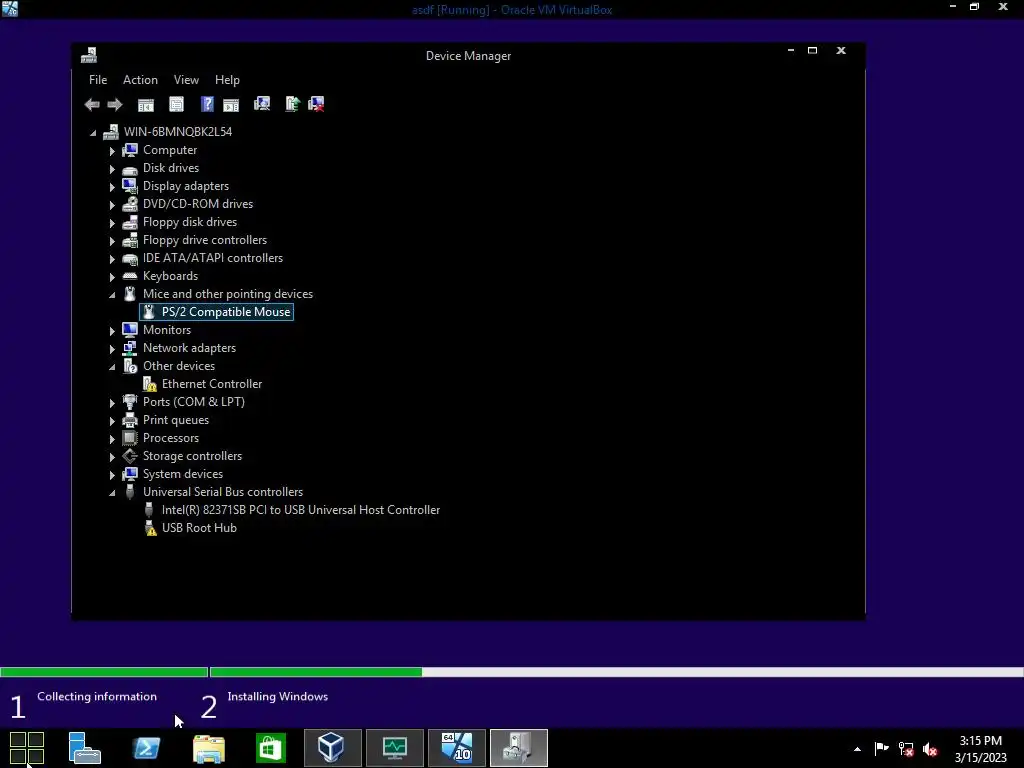Open the Properties toolbar icon
This screenshot has width=1024, height=768.
(x=176, y=104)
